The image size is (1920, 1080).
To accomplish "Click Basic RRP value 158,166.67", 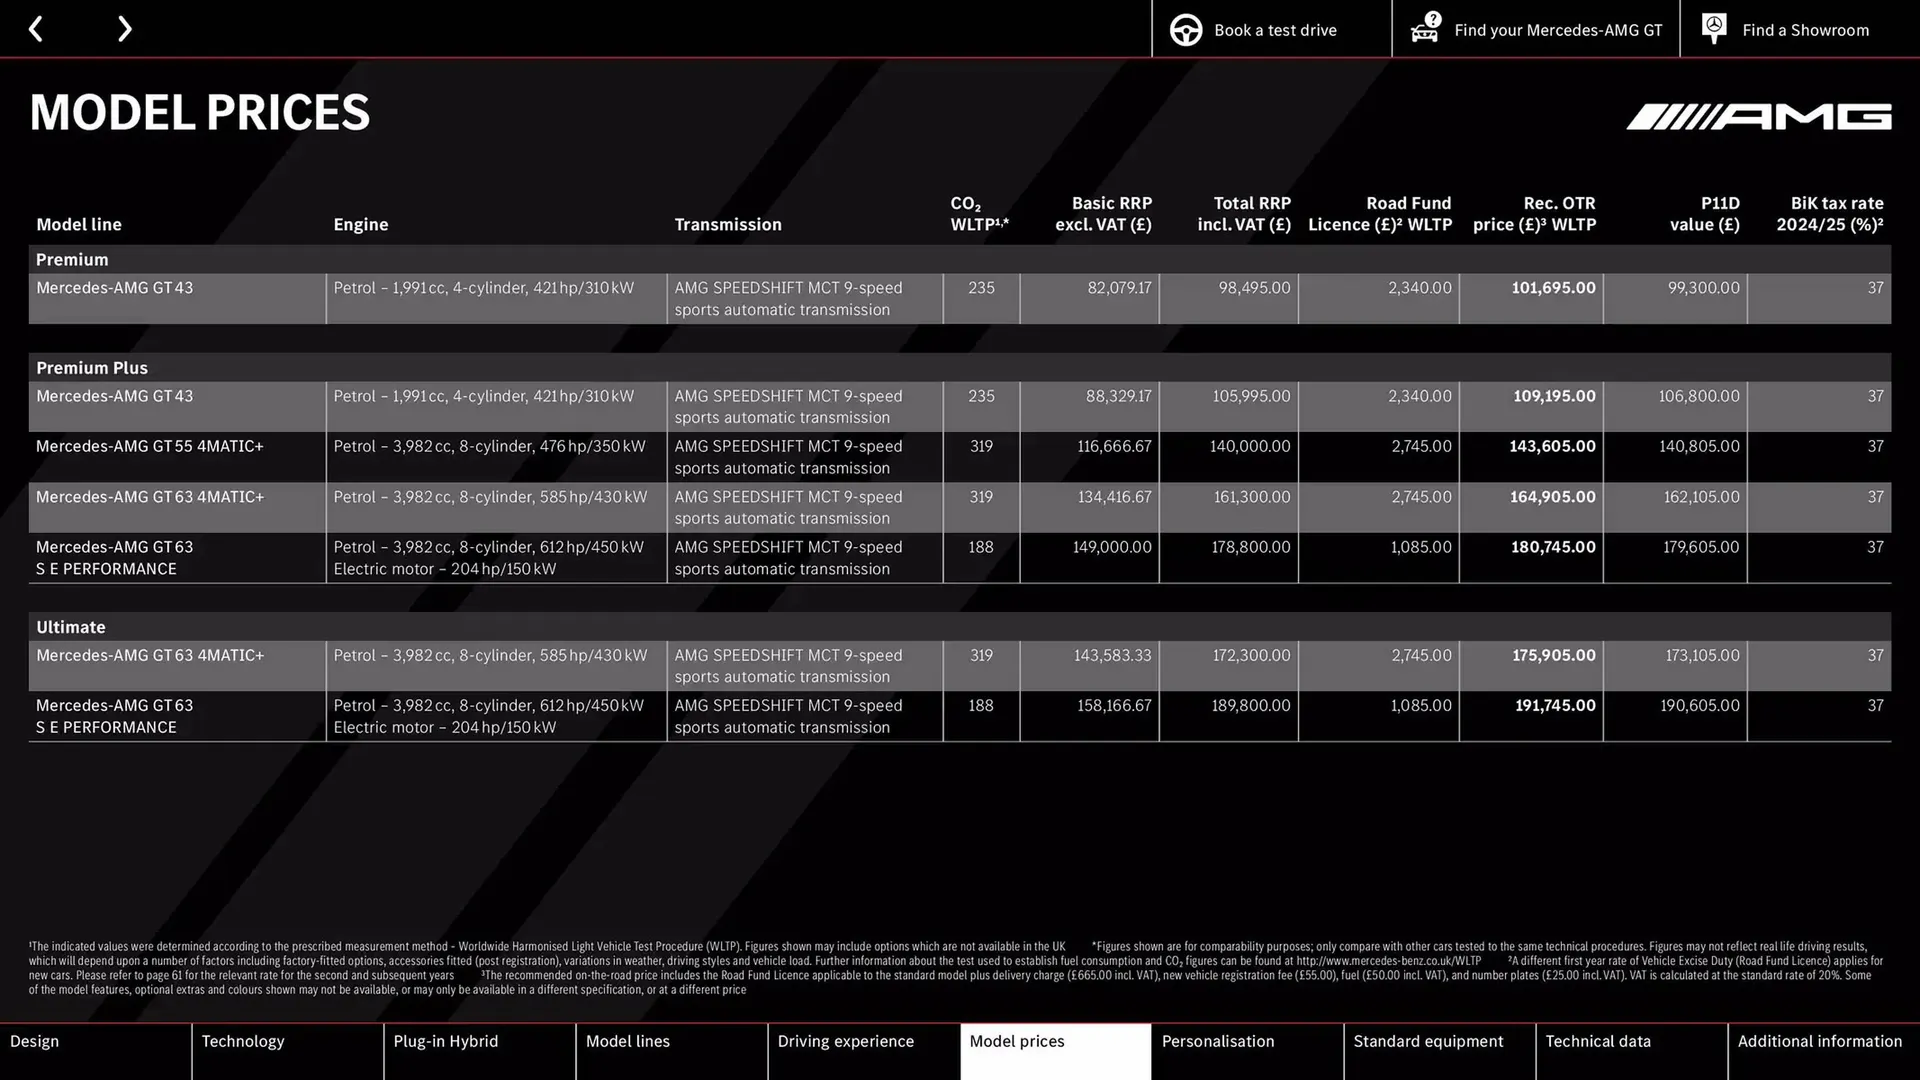I will (x=1115, y=705).
